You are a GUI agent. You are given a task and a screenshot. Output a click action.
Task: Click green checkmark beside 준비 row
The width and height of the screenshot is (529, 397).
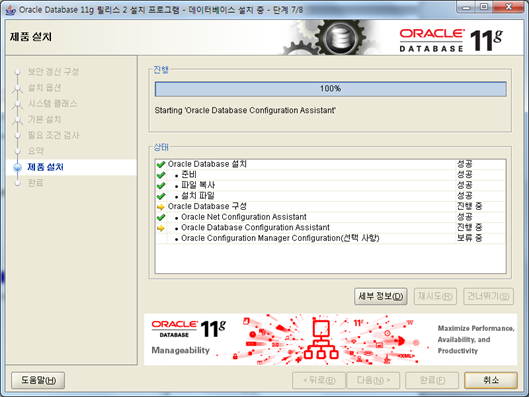point(161,175)
